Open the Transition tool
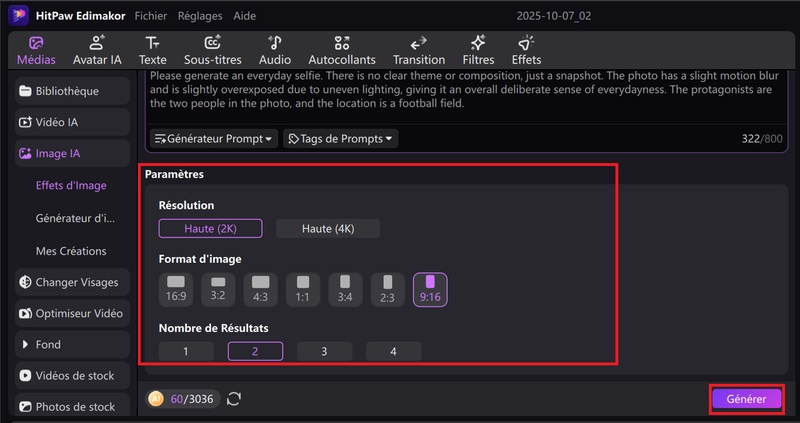The image size is (800, 423). (419, 50)
